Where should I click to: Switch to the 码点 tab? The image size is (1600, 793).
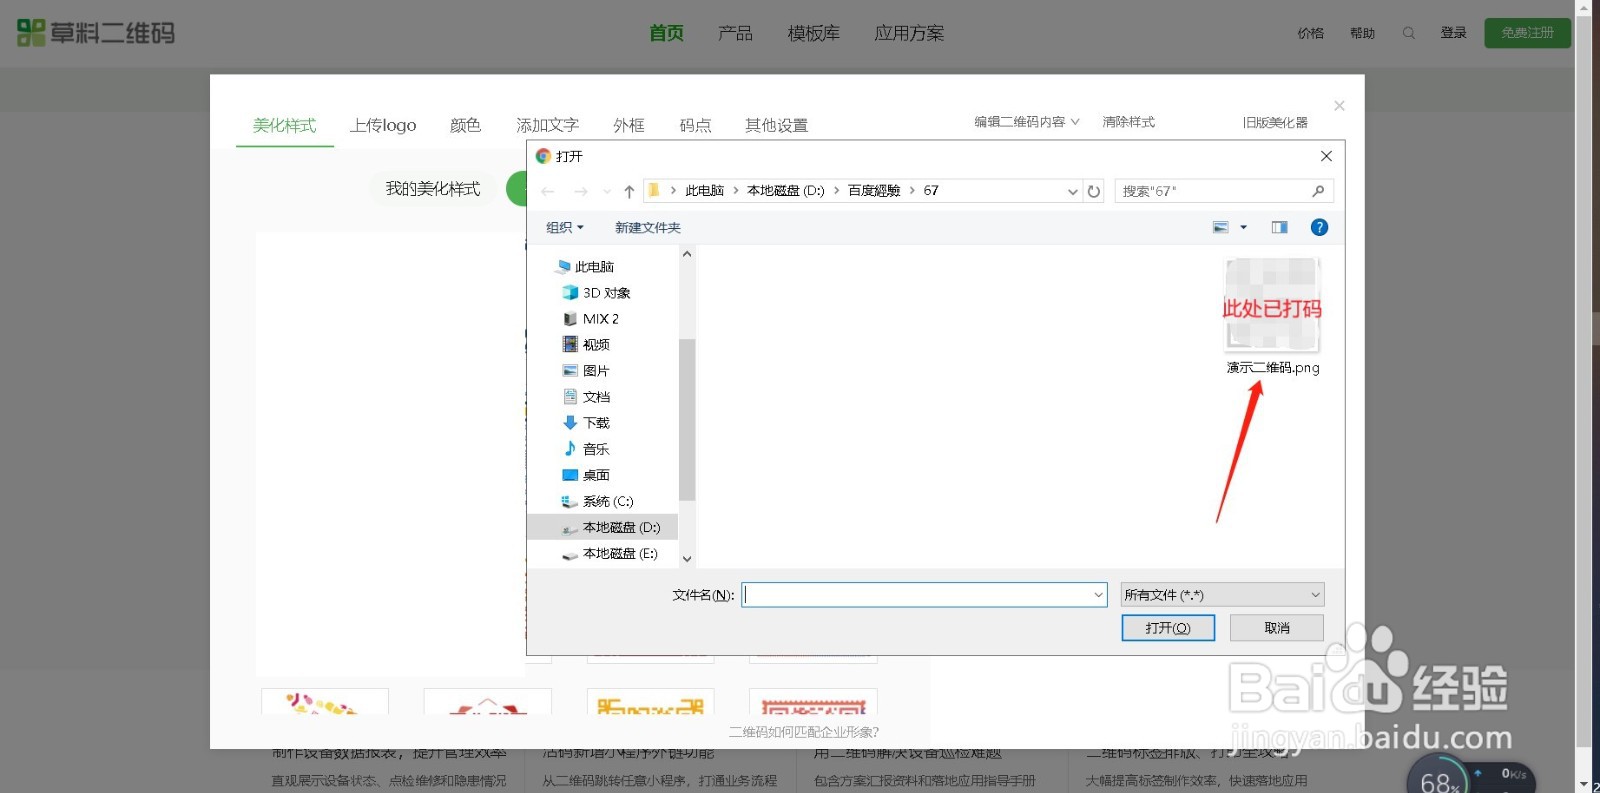tap(695, 125)
